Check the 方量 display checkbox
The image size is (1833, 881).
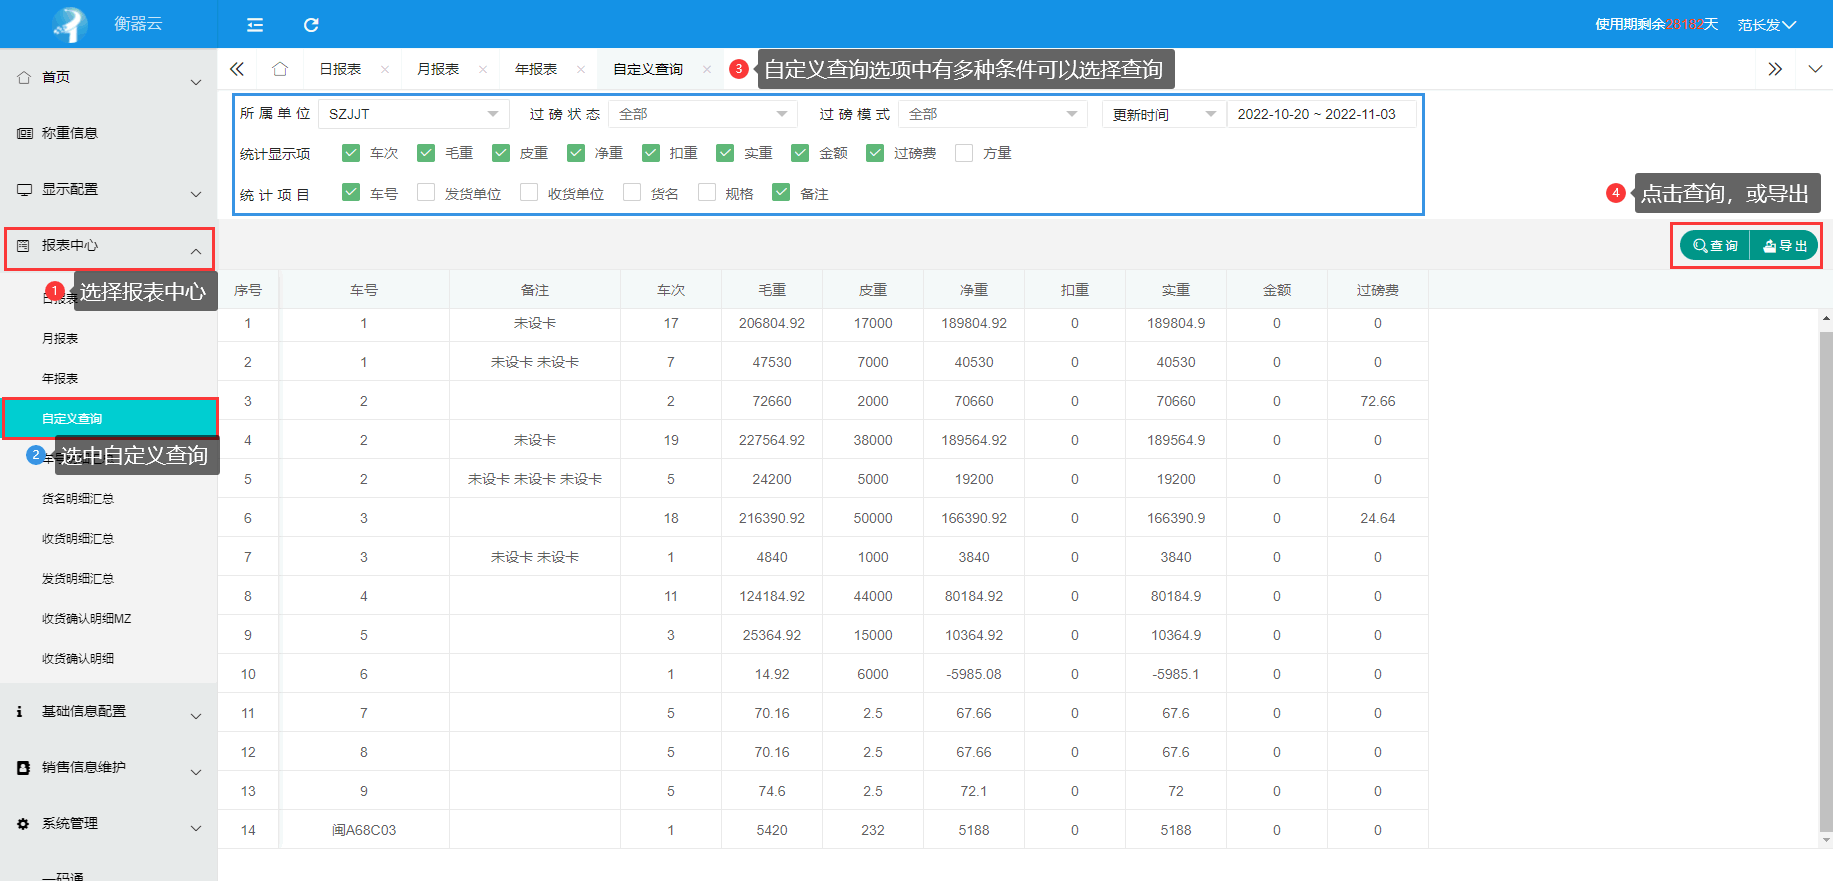[964, 153]
